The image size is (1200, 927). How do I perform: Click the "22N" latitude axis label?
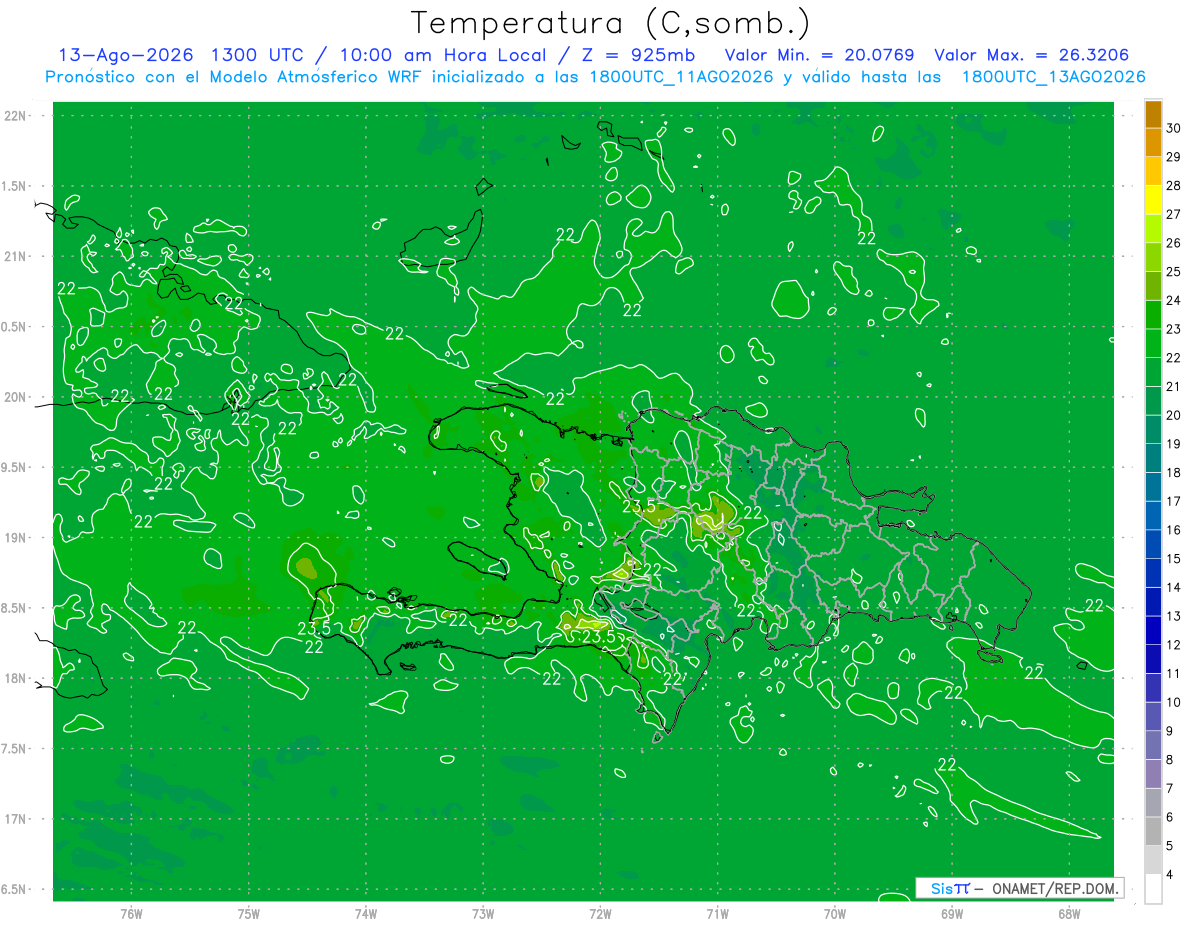(x=17, y=116)
